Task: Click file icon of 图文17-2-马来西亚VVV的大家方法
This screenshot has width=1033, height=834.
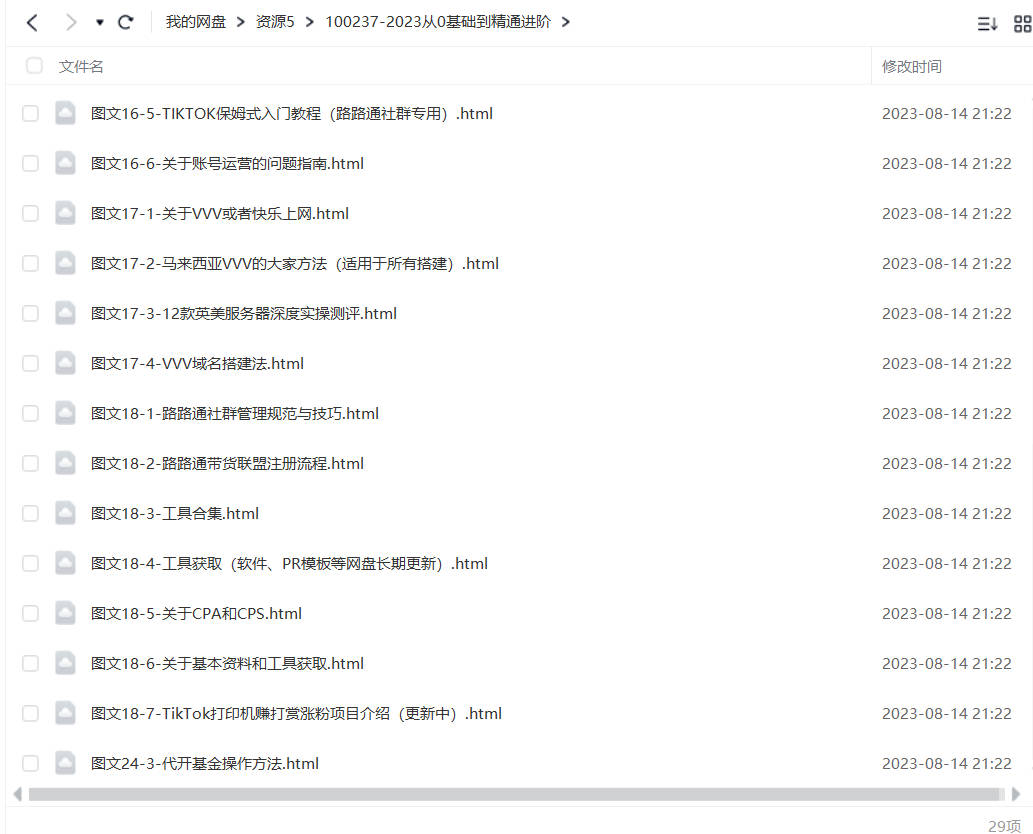Action: (65, 264)
